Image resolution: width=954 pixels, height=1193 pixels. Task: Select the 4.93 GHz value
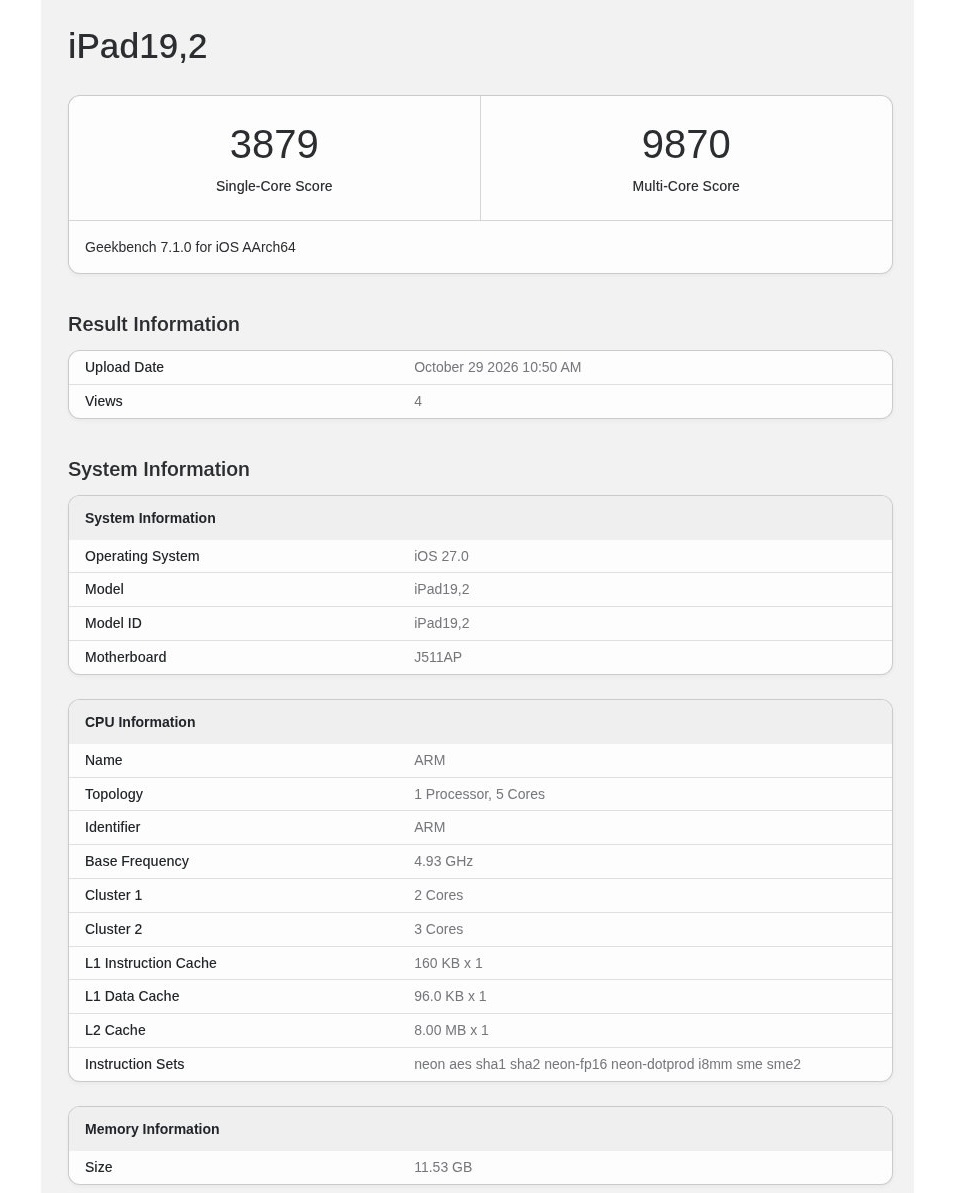tap(444, 861)
